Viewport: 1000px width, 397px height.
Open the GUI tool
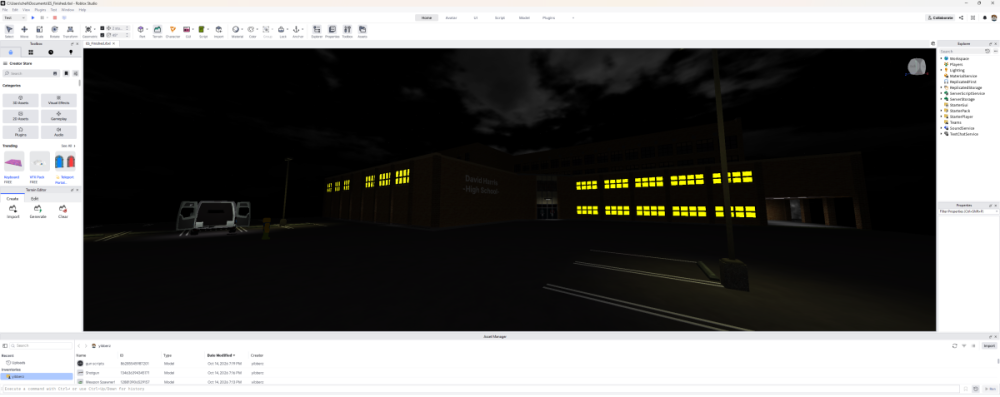coord(188,31)
